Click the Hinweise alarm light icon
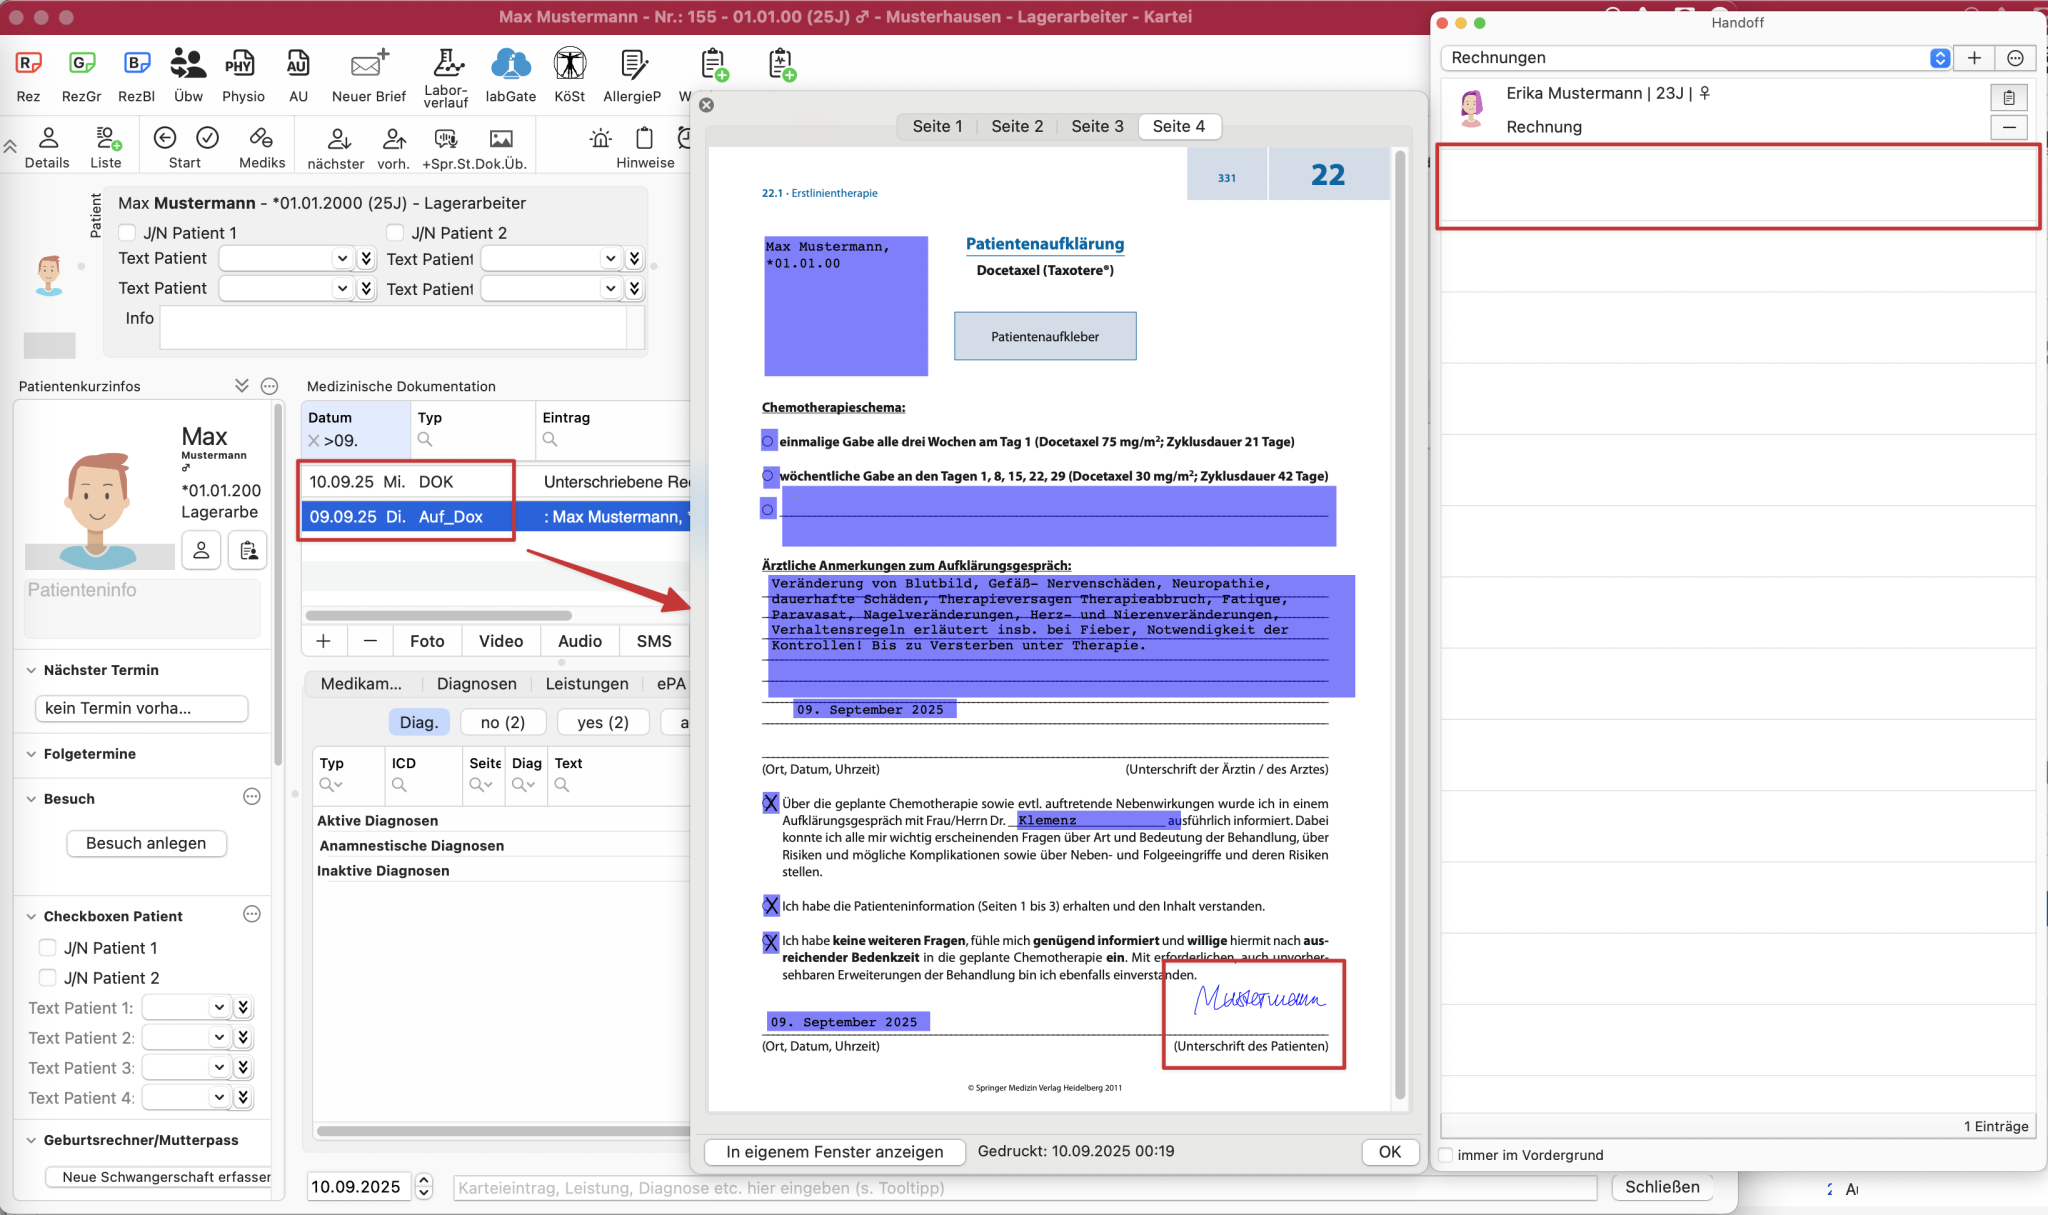This screenshot has height=1215, width=2048. coord(600,137)
